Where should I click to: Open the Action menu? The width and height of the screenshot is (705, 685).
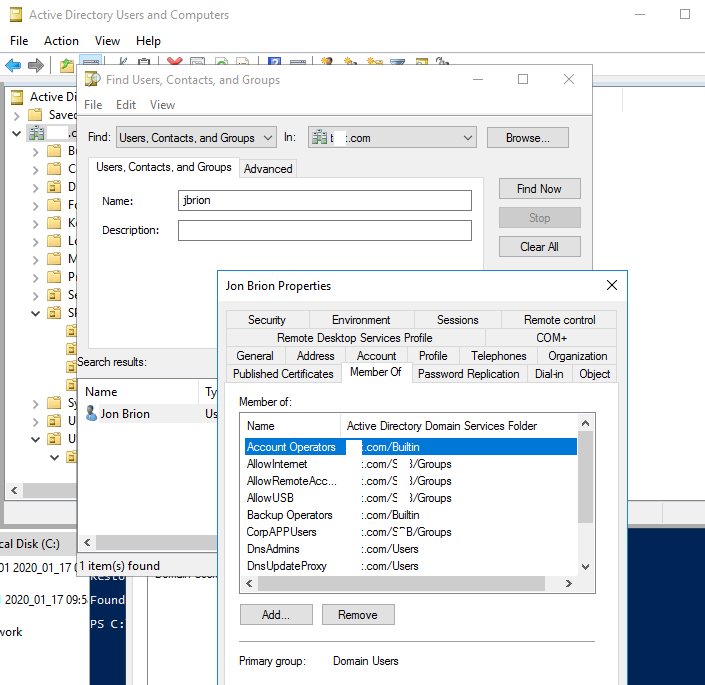pos(61,41)
